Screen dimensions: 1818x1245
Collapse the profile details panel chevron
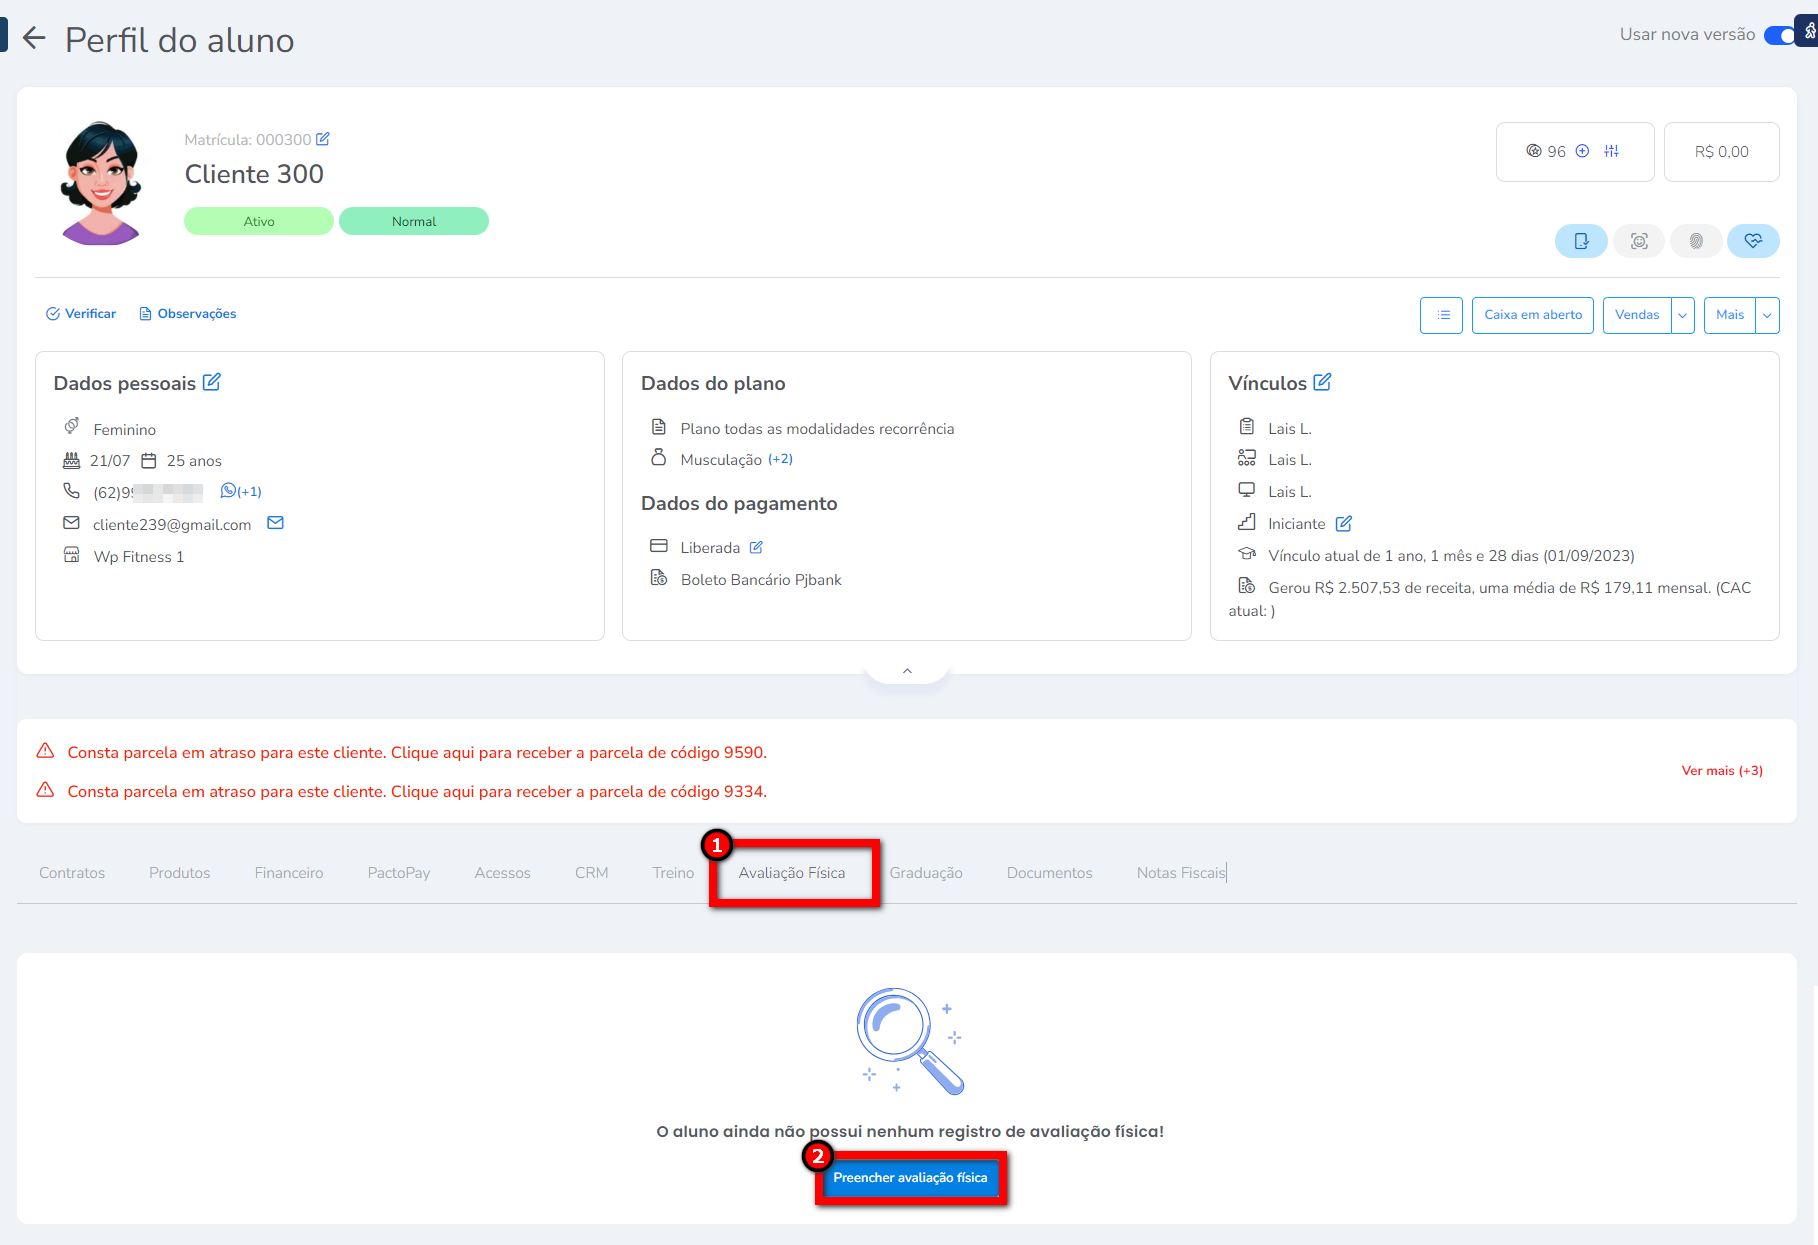(x=907, y=671)
